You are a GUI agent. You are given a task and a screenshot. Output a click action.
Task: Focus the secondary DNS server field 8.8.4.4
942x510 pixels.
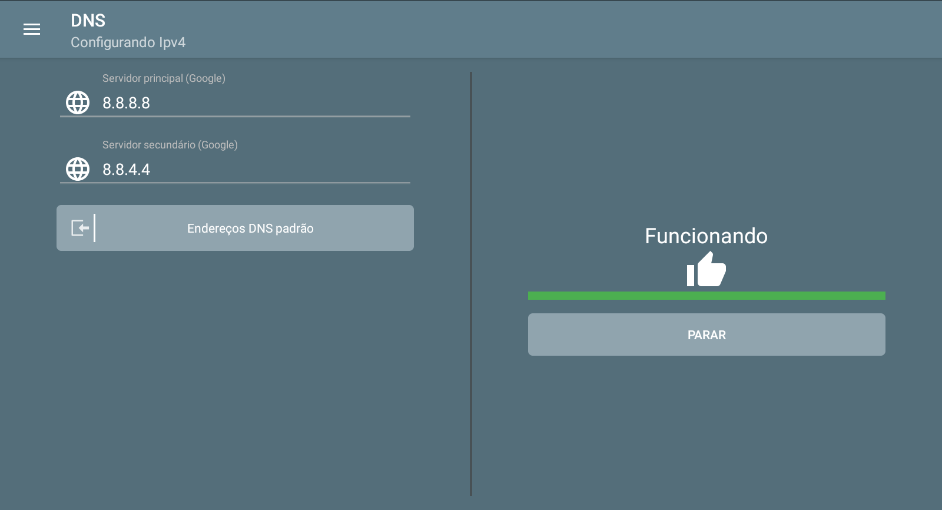(x=250, y=169)
